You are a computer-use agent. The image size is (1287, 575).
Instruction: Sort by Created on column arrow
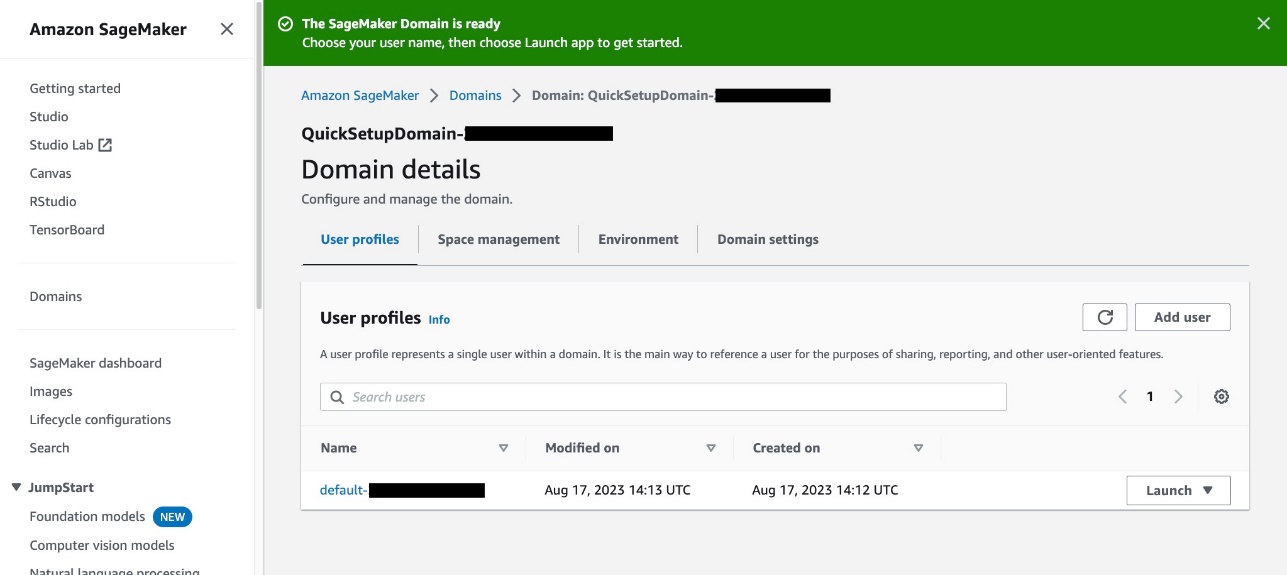pos(918,448)
